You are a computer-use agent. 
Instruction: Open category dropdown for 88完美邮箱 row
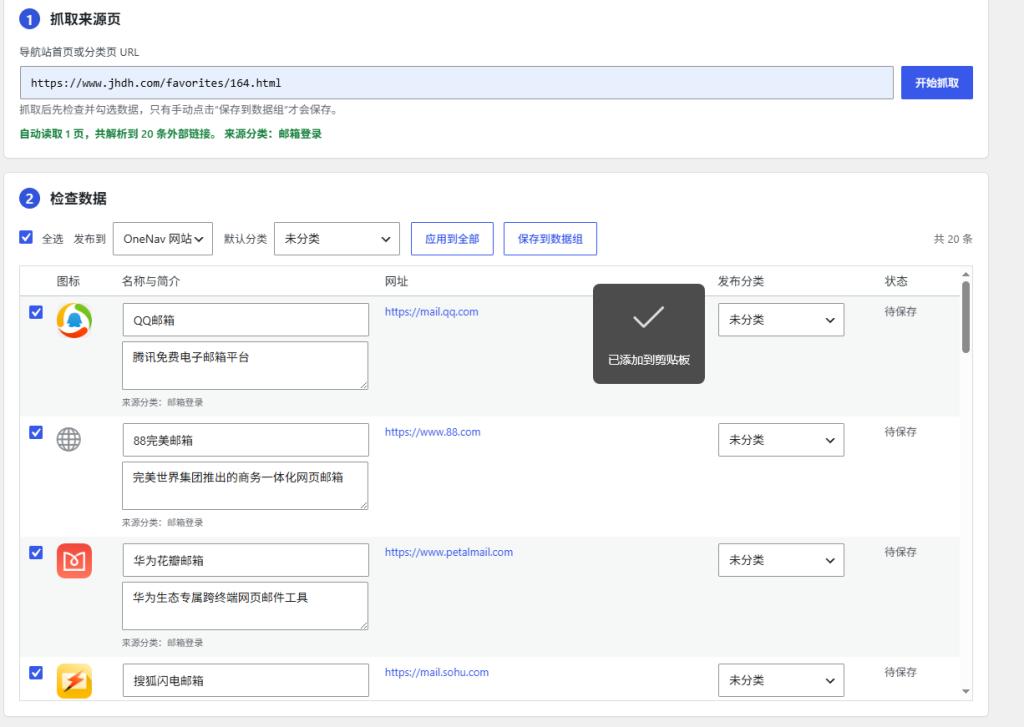pos(781,440)
